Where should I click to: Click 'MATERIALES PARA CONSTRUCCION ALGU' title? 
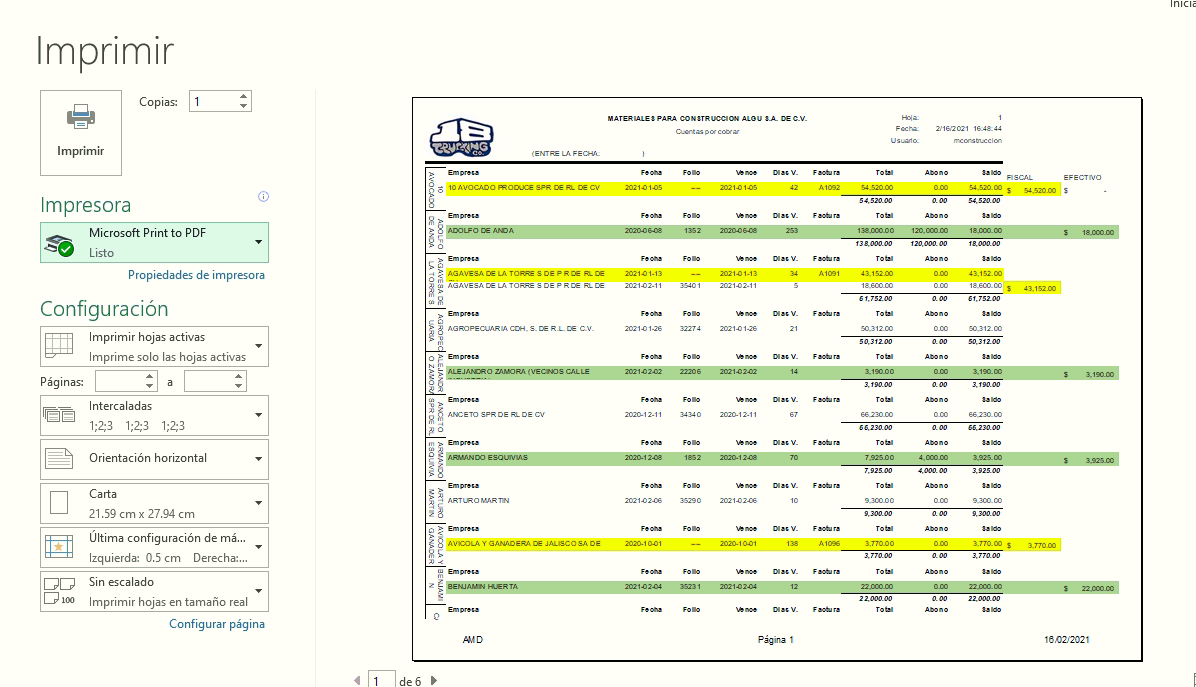click(707, 119)
